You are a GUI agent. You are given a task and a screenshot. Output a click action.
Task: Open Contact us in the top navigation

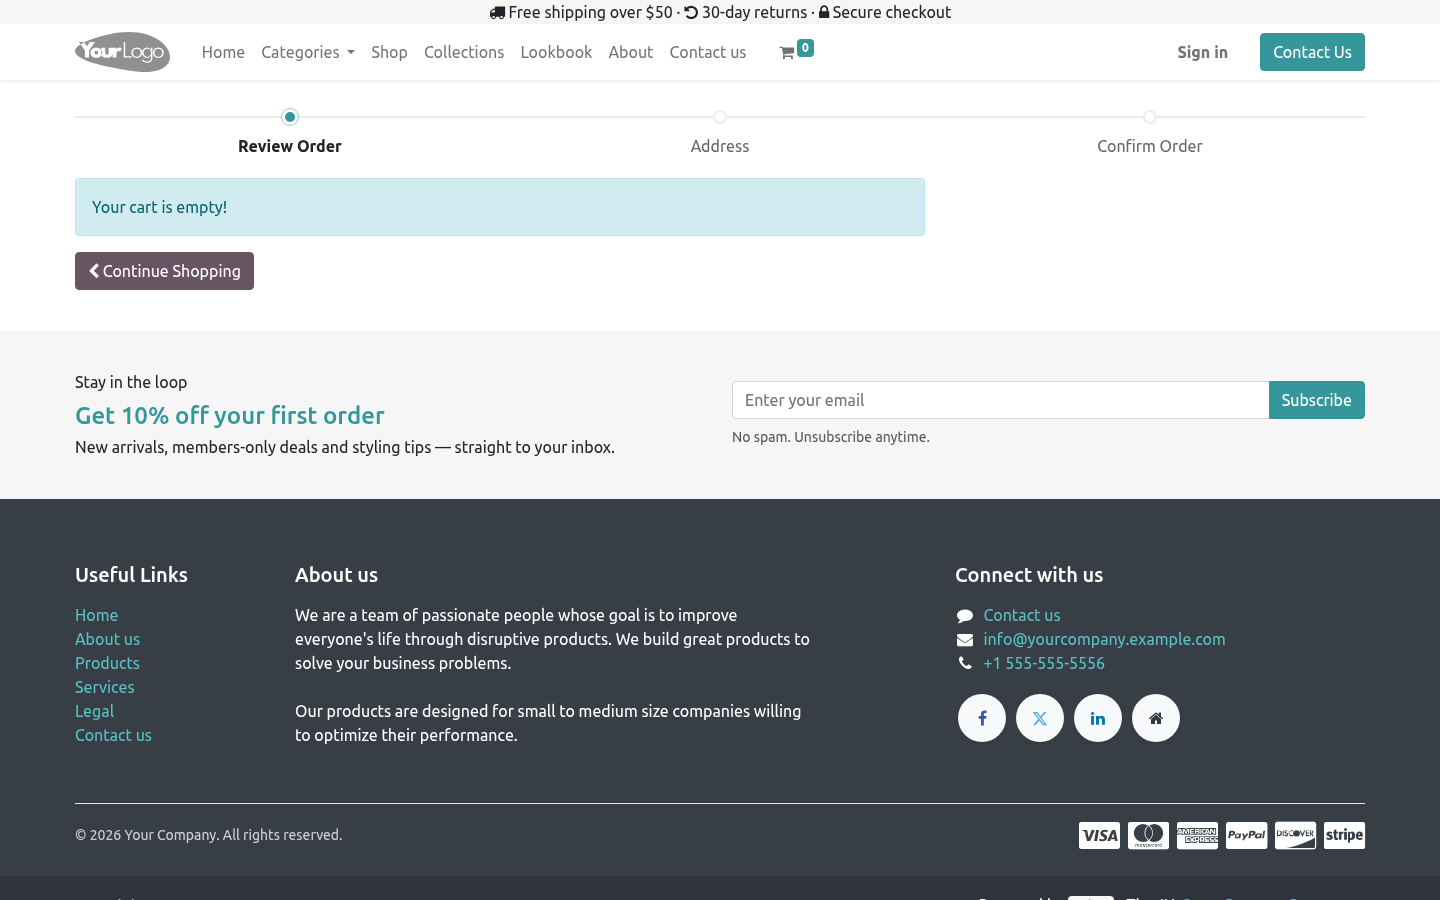pos(708,52)
